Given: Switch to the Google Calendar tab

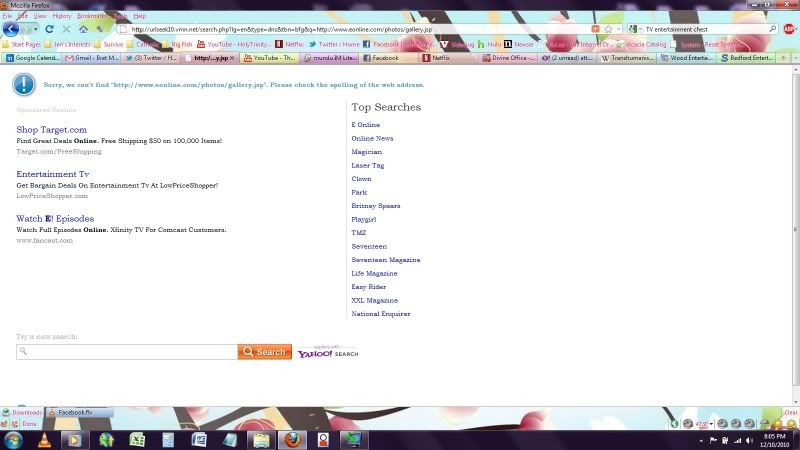Looking at the screenshot, I should pyautogui.click(x=32, y=58).
